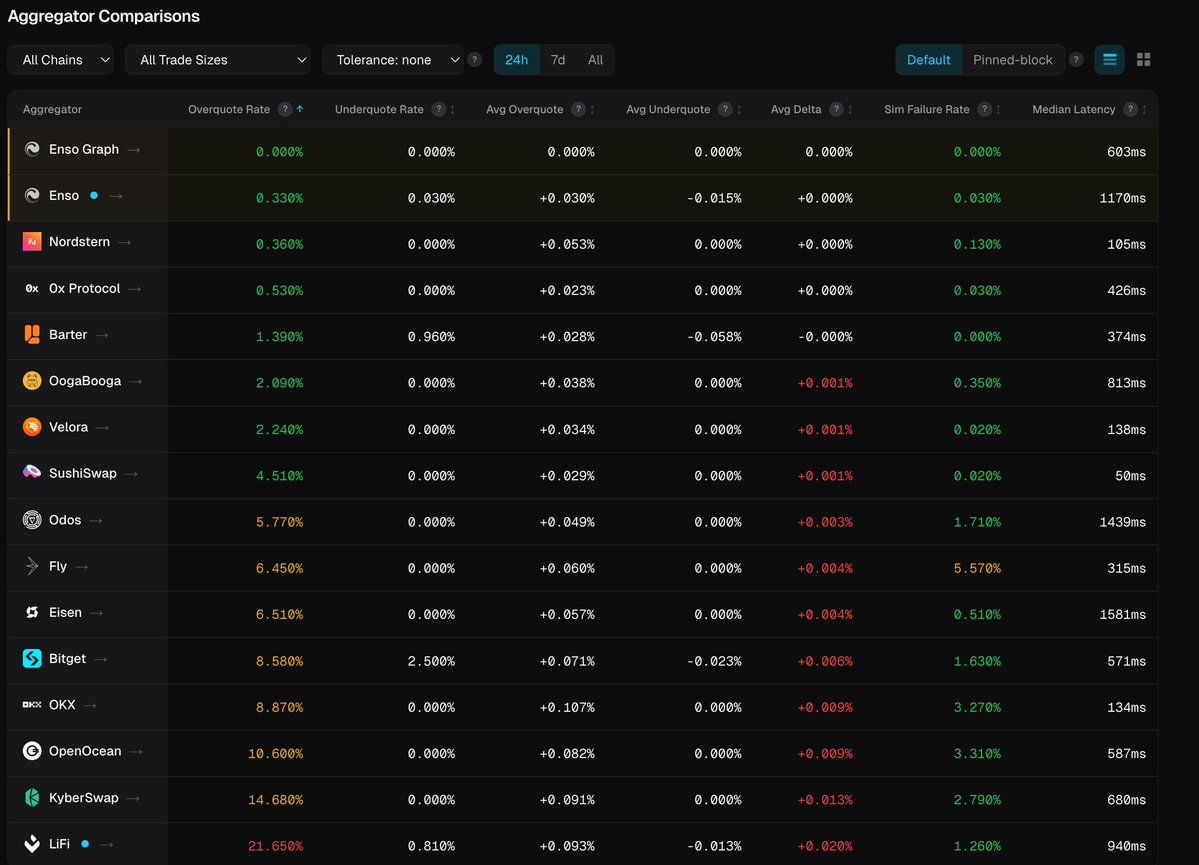
Task: Click the OogaBooga logo icon
Action: point(32,381)
